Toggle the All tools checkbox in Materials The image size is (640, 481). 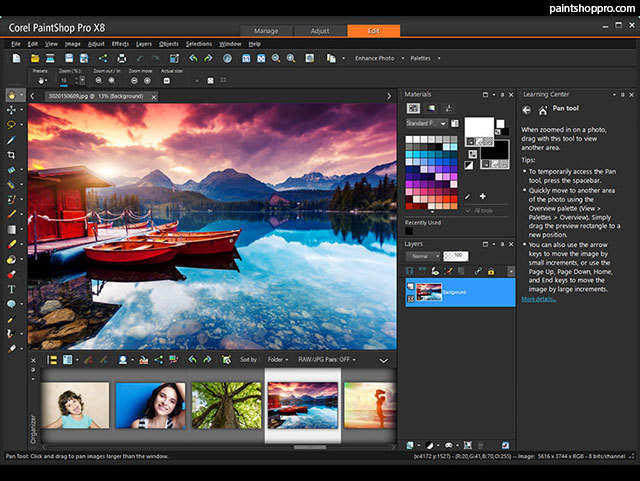[468, 211]
